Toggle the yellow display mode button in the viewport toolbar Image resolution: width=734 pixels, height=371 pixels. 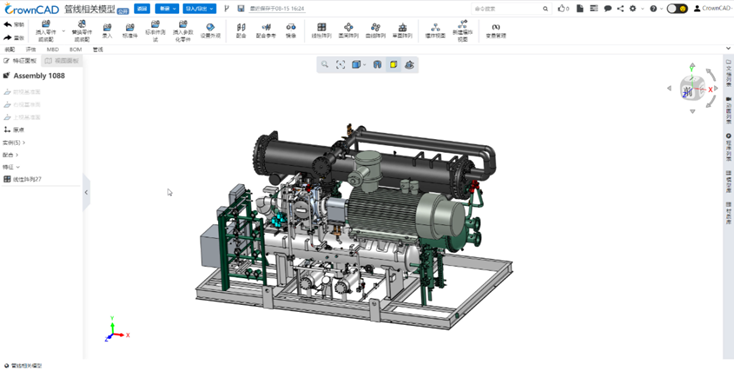394,65
